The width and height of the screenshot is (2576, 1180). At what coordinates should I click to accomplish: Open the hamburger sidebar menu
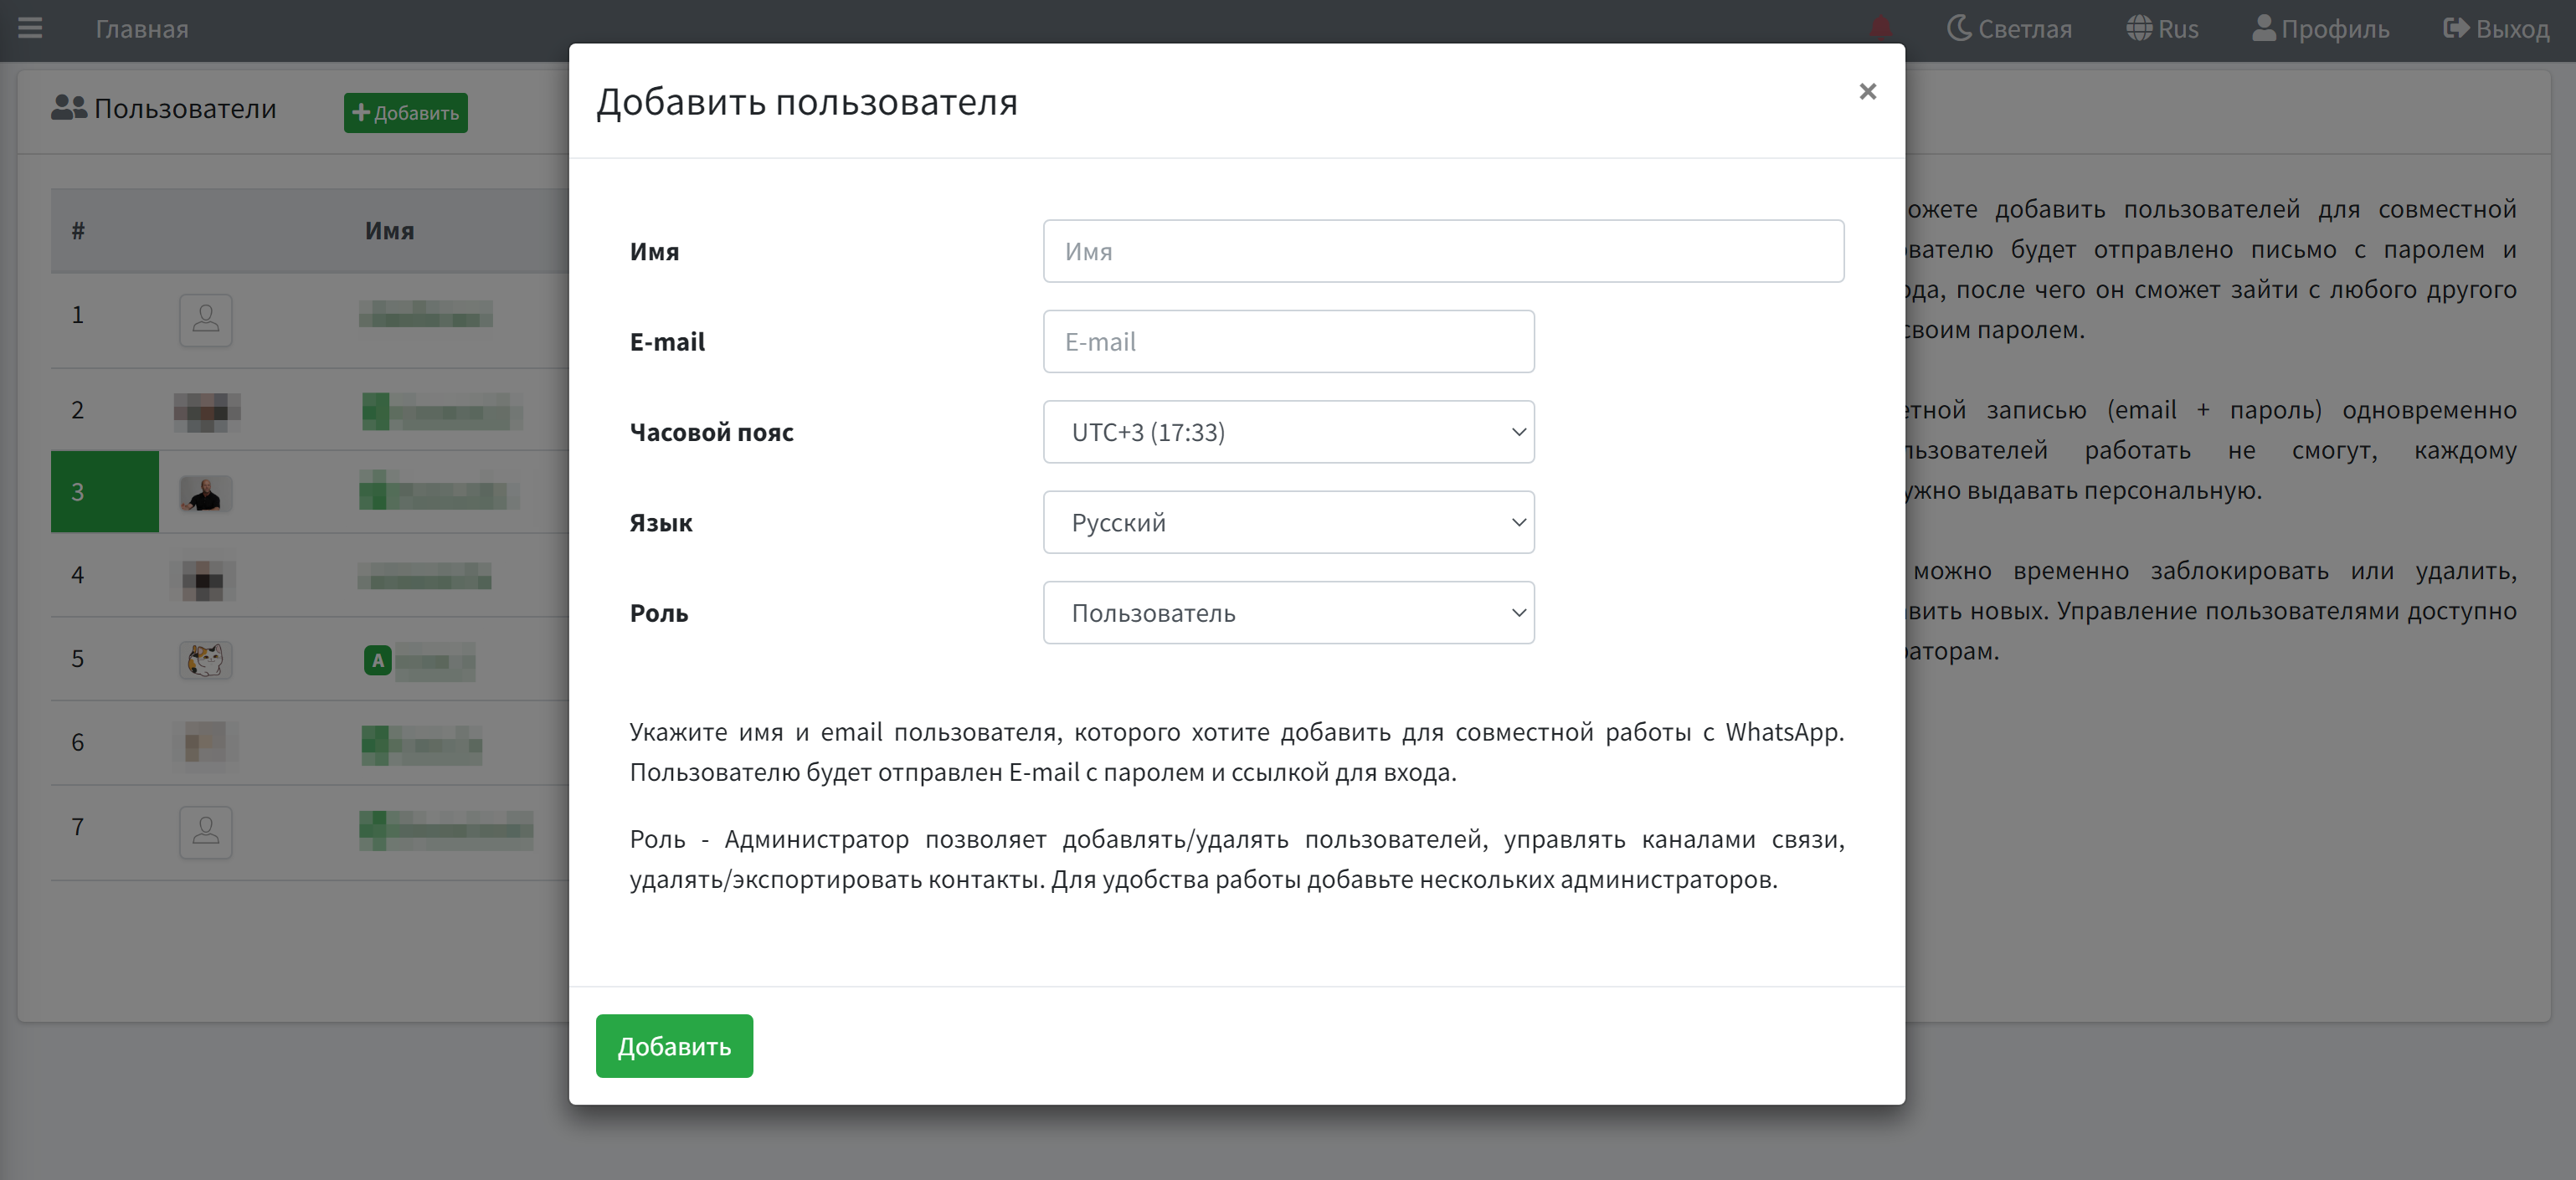[30, 28]
